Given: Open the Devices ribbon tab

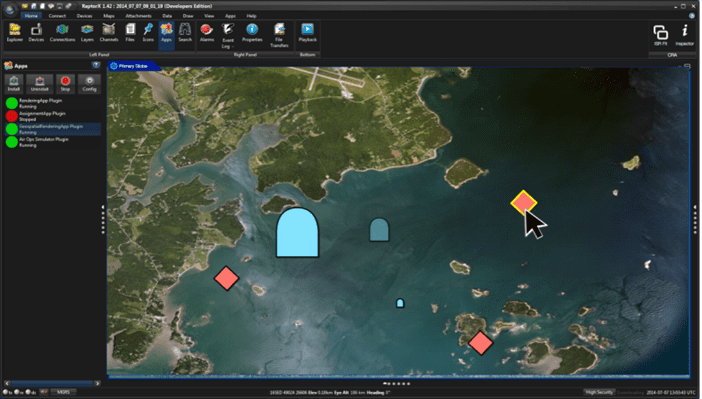Looking at the screenshot, I should click(84, 16).
